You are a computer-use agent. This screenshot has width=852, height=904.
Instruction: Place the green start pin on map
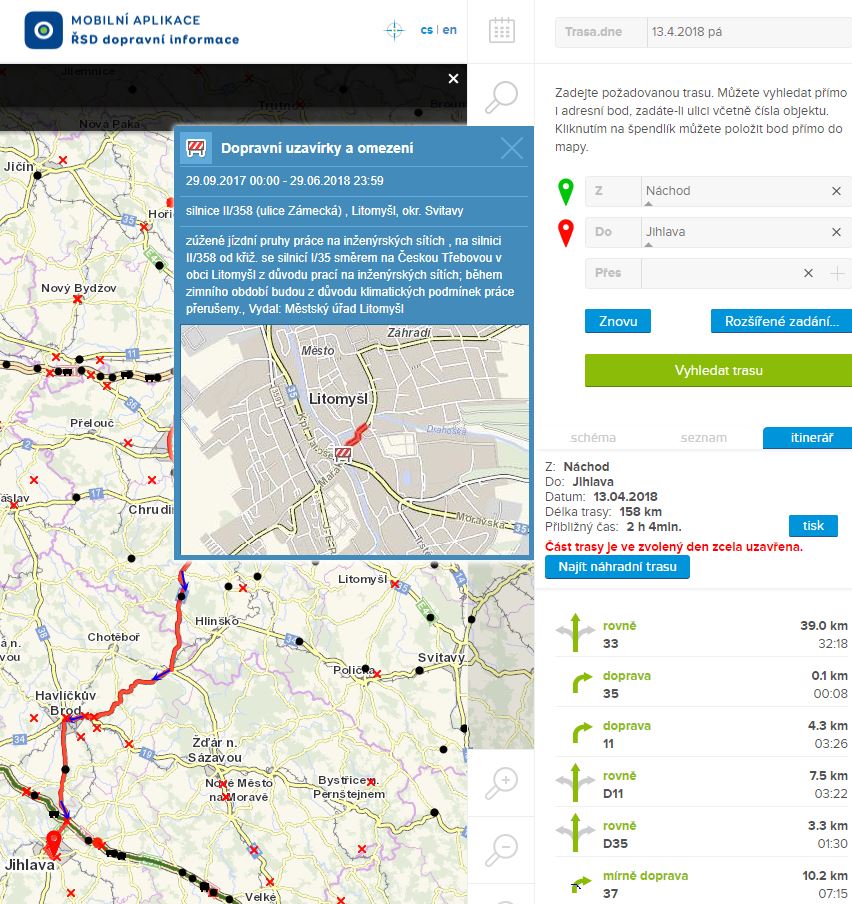pos(566,192)
